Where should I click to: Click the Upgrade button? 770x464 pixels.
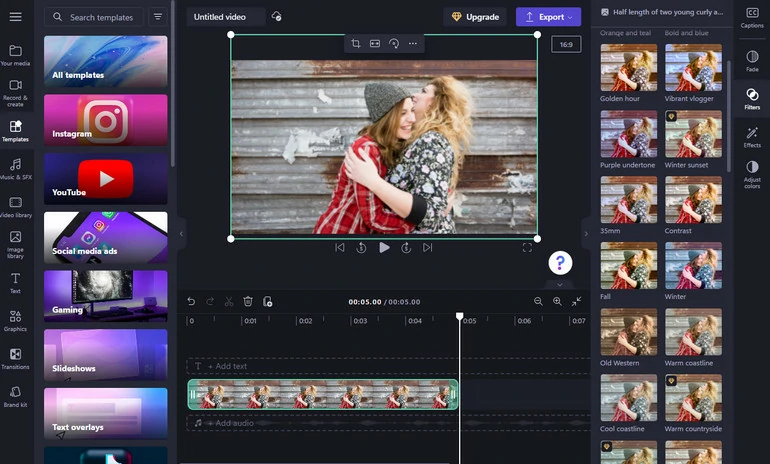pos(475,17)
